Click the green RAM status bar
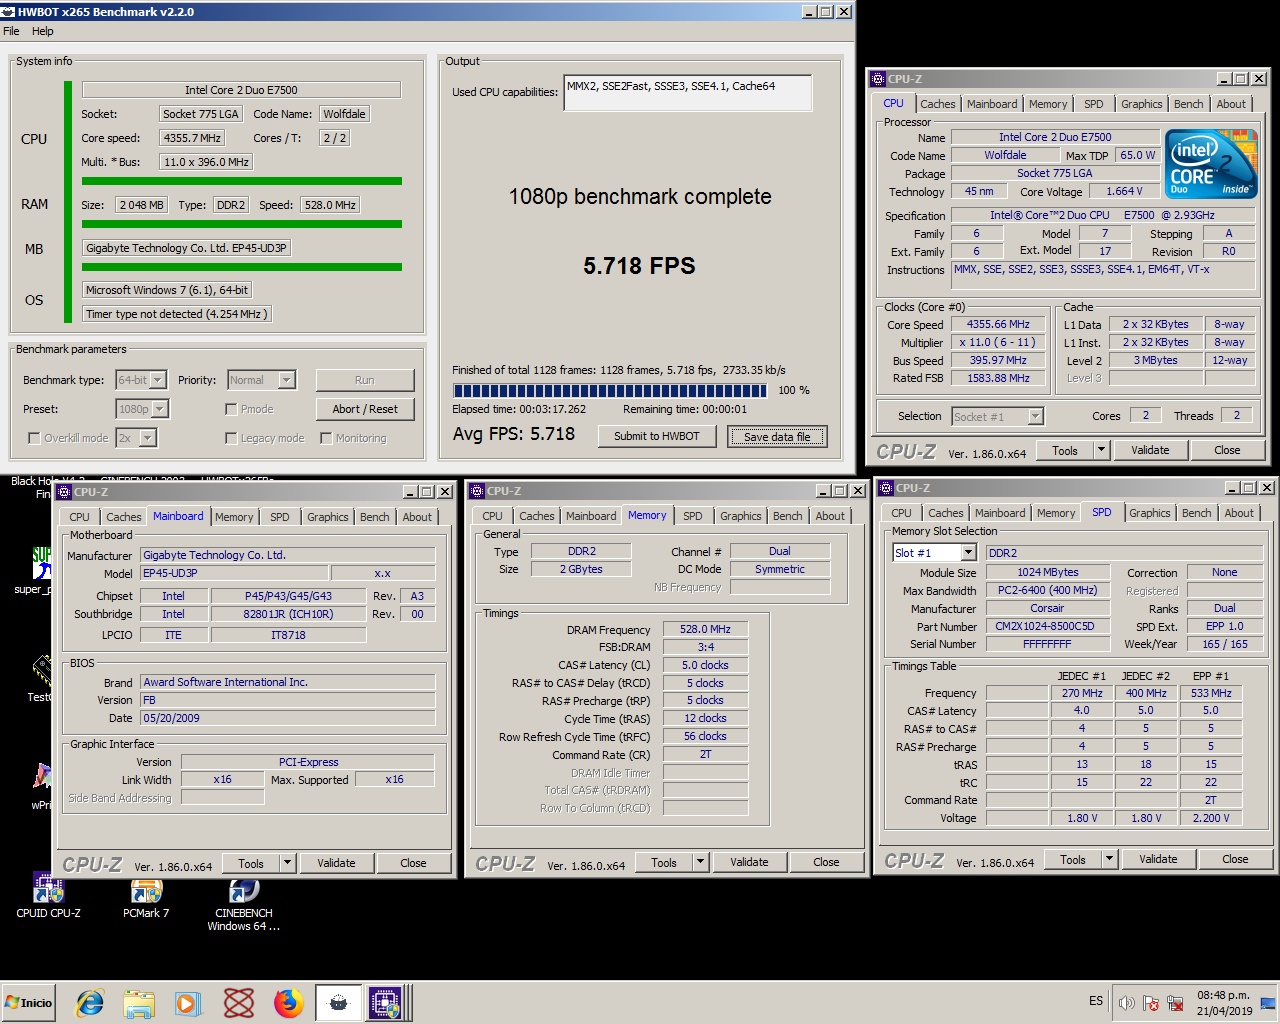 click(x=242, y=224)
